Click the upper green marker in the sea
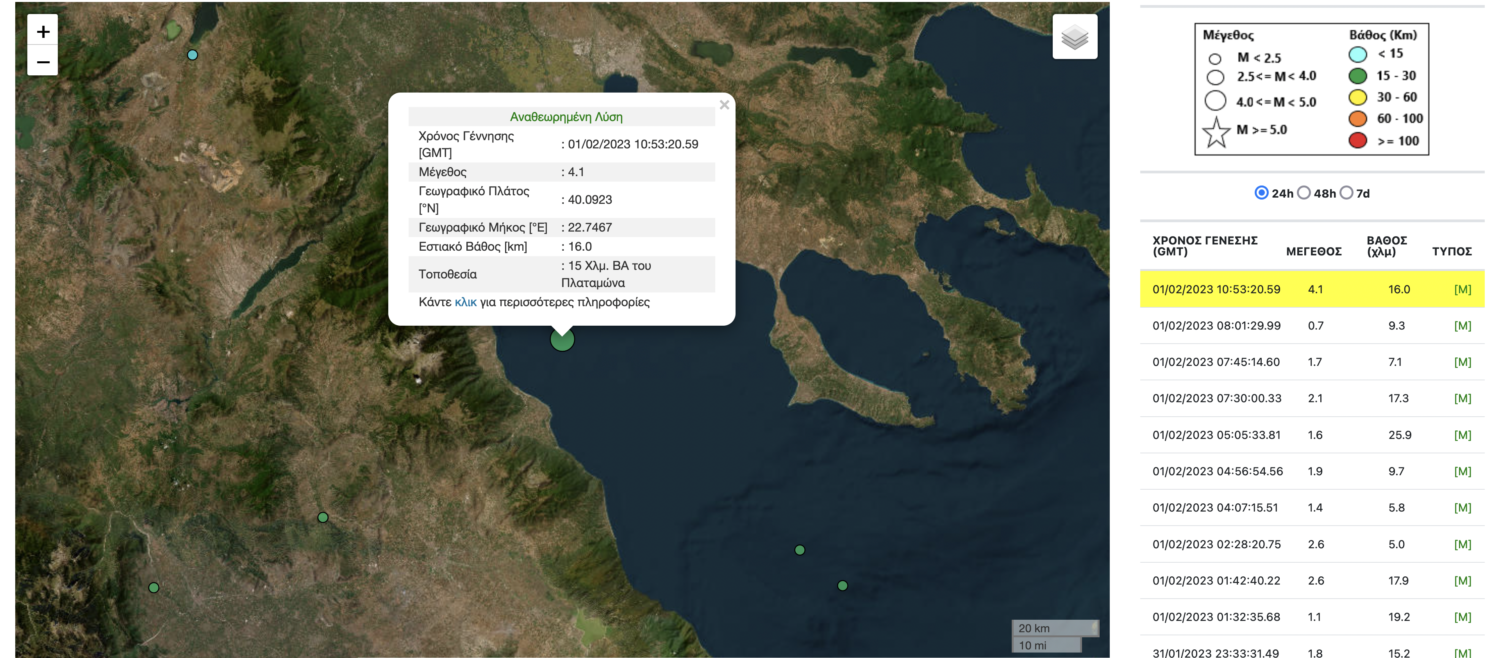Viewport: 1500px width, 658px height. (800, 550)
